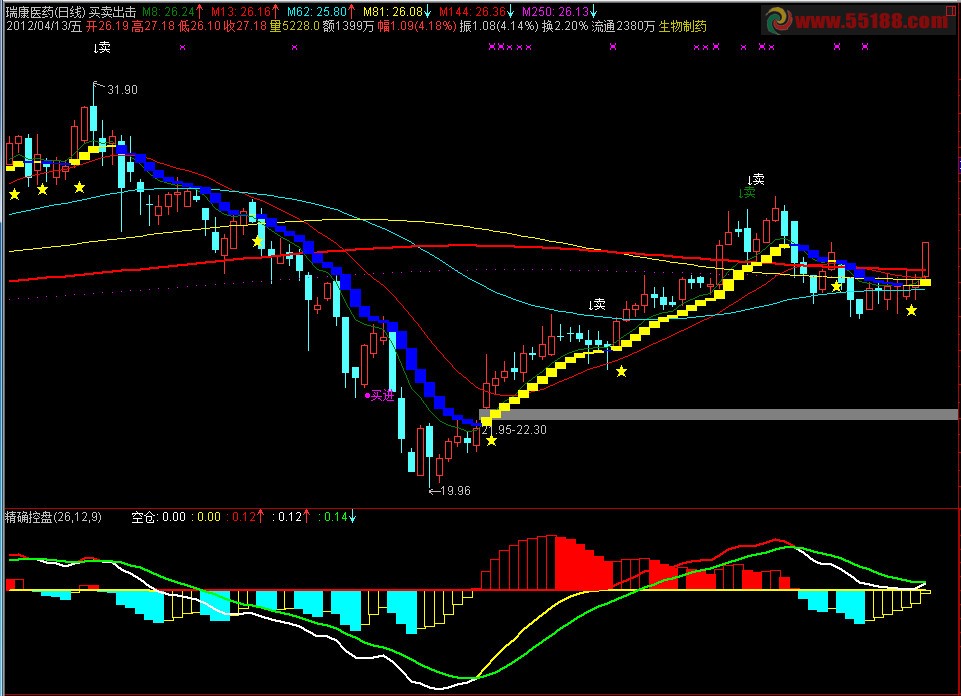Click the green 0.14 indicator value
This screenshot has height=696, width=961.
tap(335, 516)
